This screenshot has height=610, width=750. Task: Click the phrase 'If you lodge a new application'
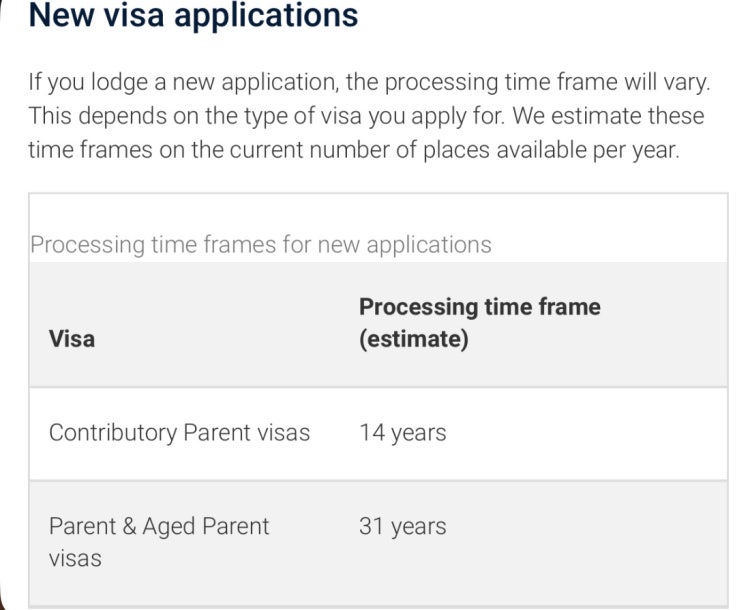(x=181, y=82)
